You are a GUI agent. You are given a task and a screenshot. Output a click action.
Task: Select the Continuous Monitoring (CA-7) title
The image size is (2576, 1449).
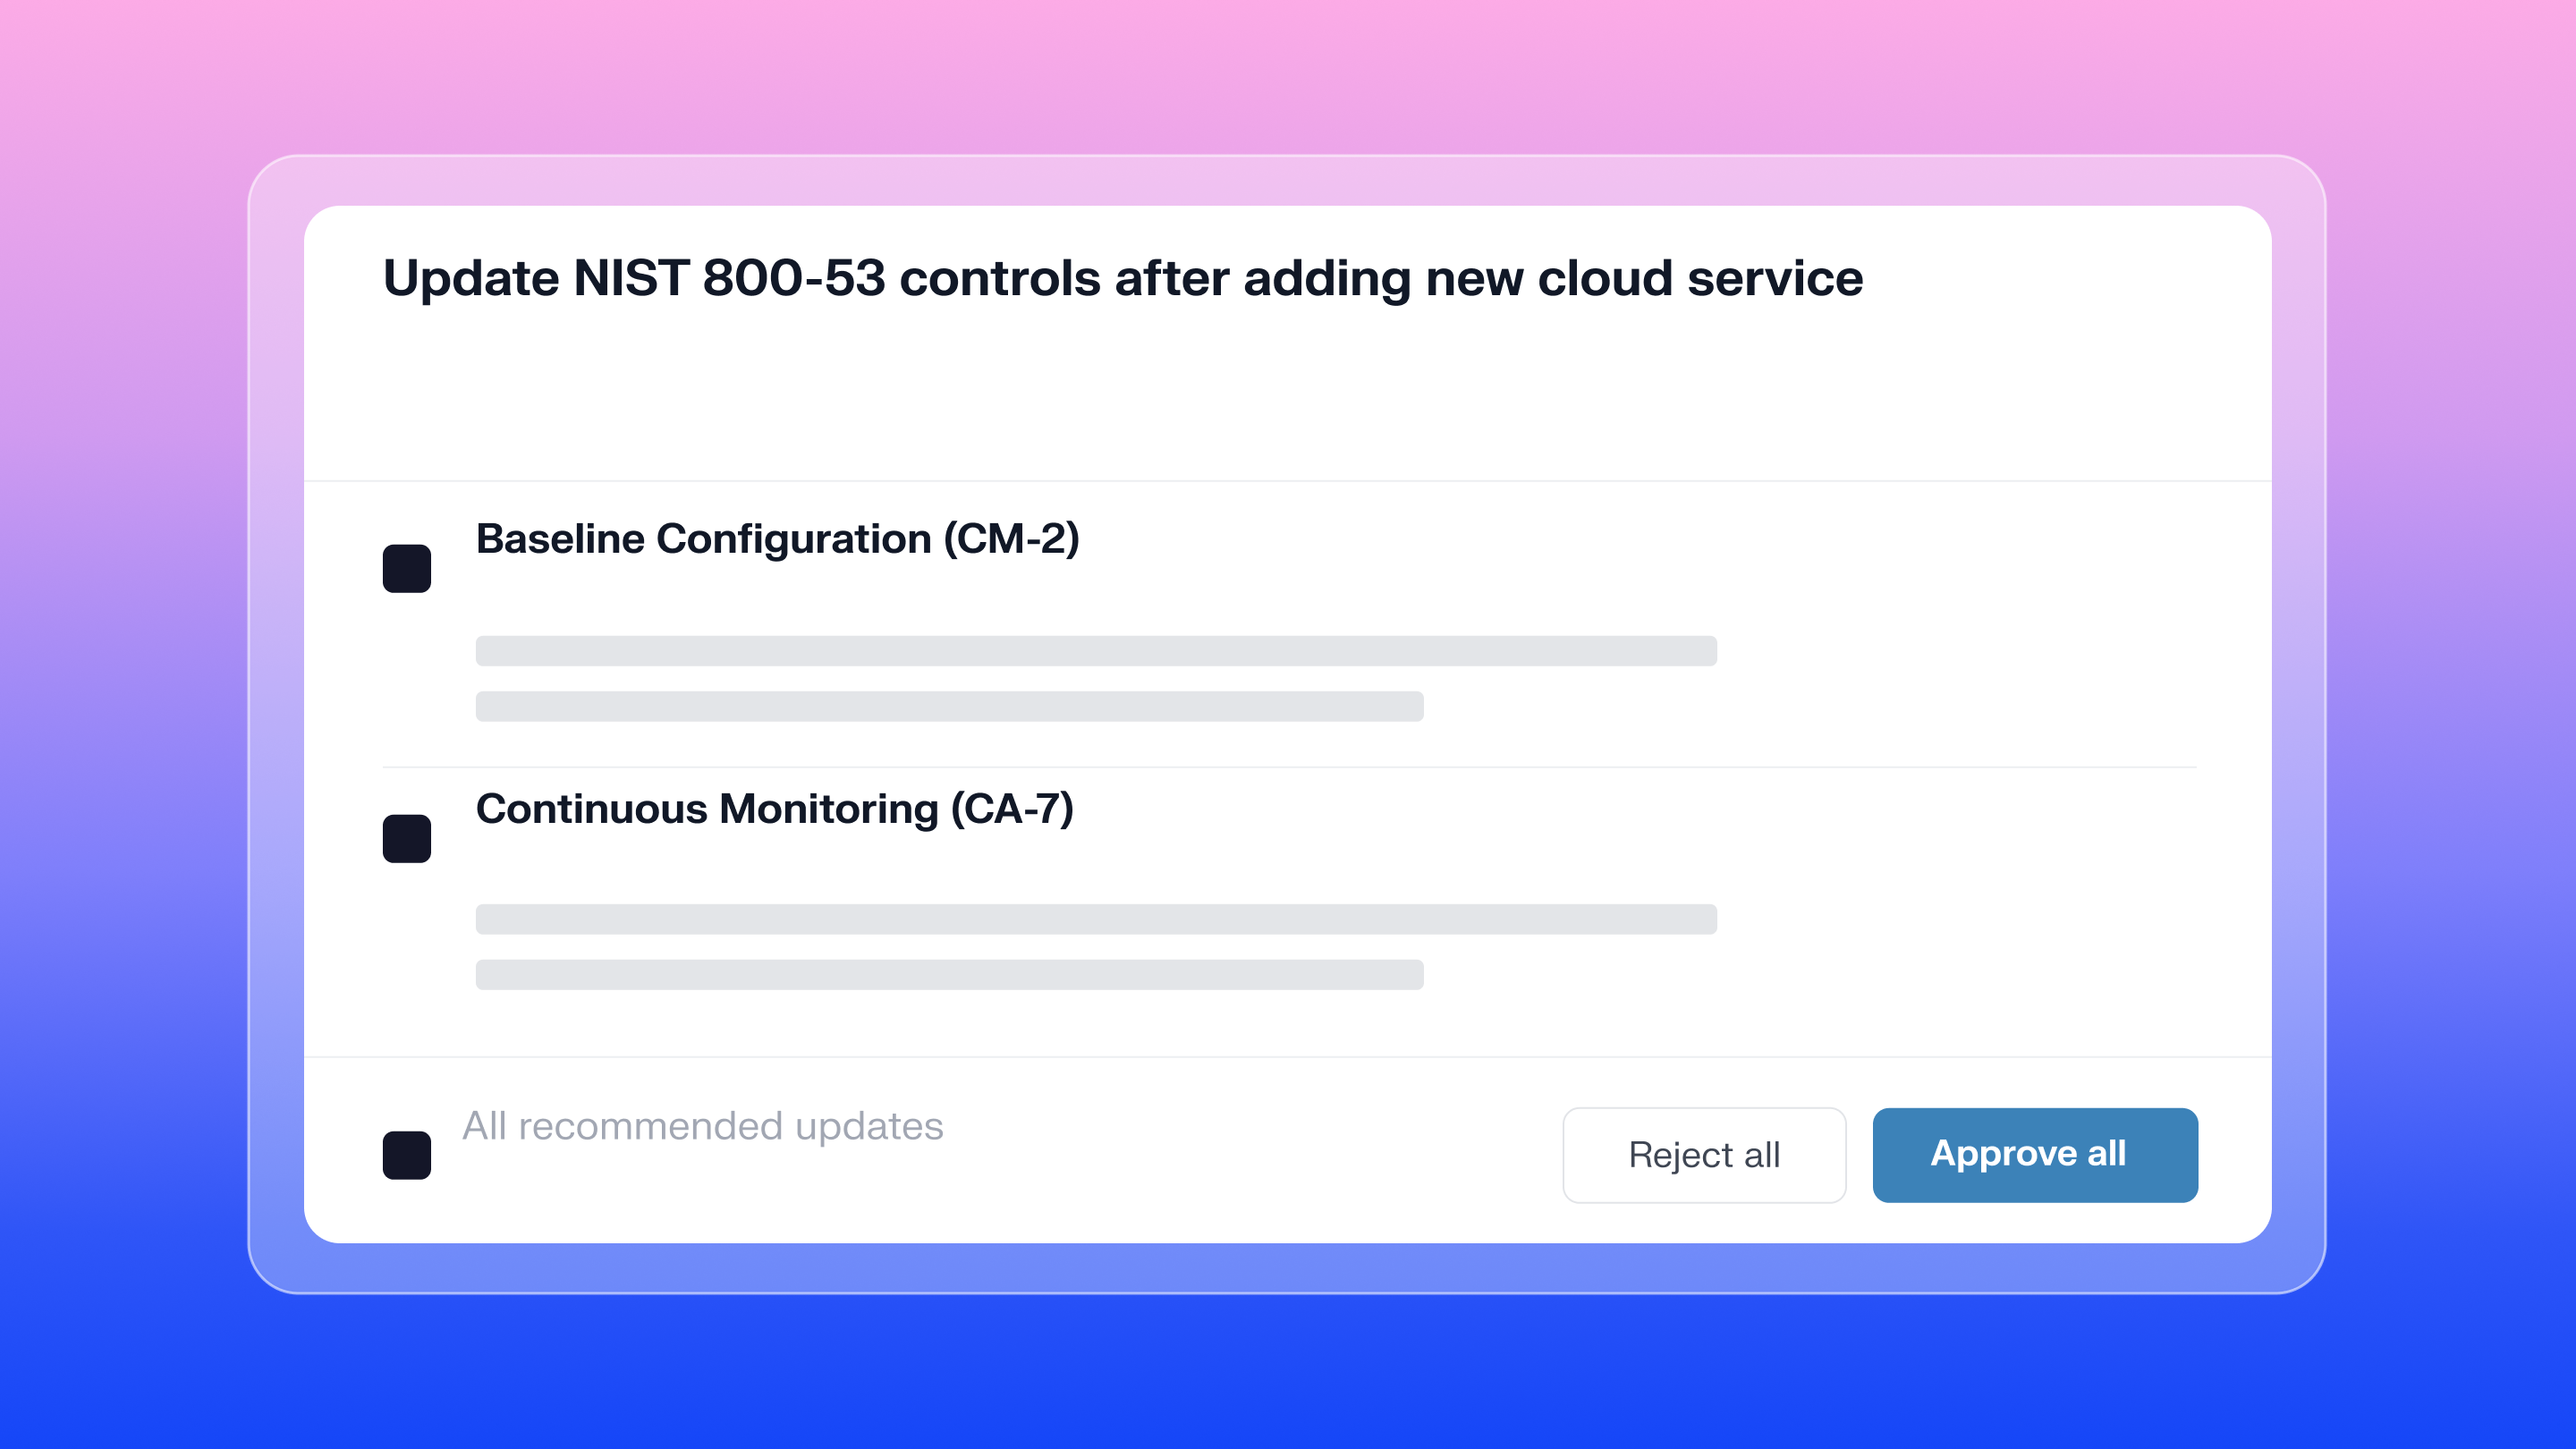tap(774, 809)
